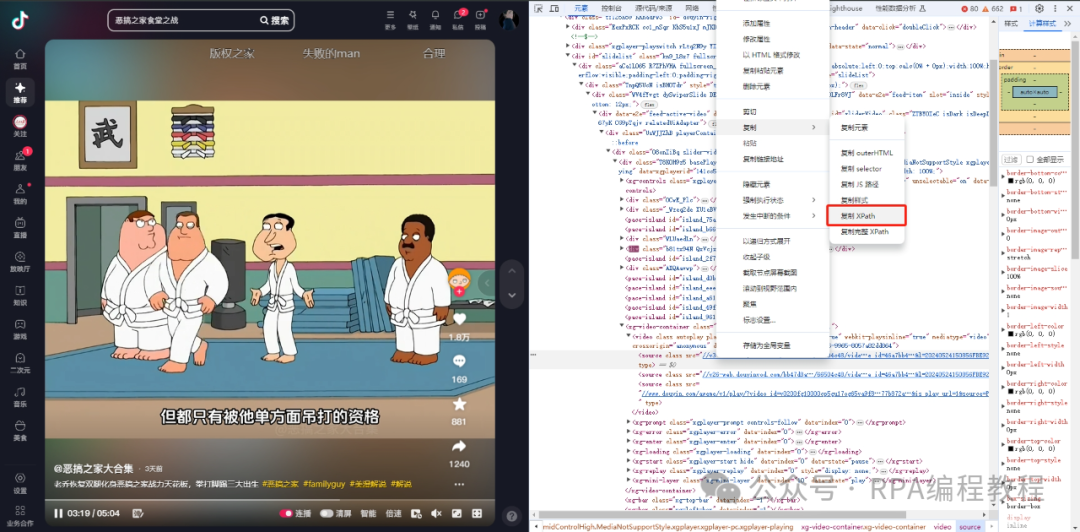1080x532 pixels.
Task: Toggle web fullscreen in the player
Action: tap(456, 513)
